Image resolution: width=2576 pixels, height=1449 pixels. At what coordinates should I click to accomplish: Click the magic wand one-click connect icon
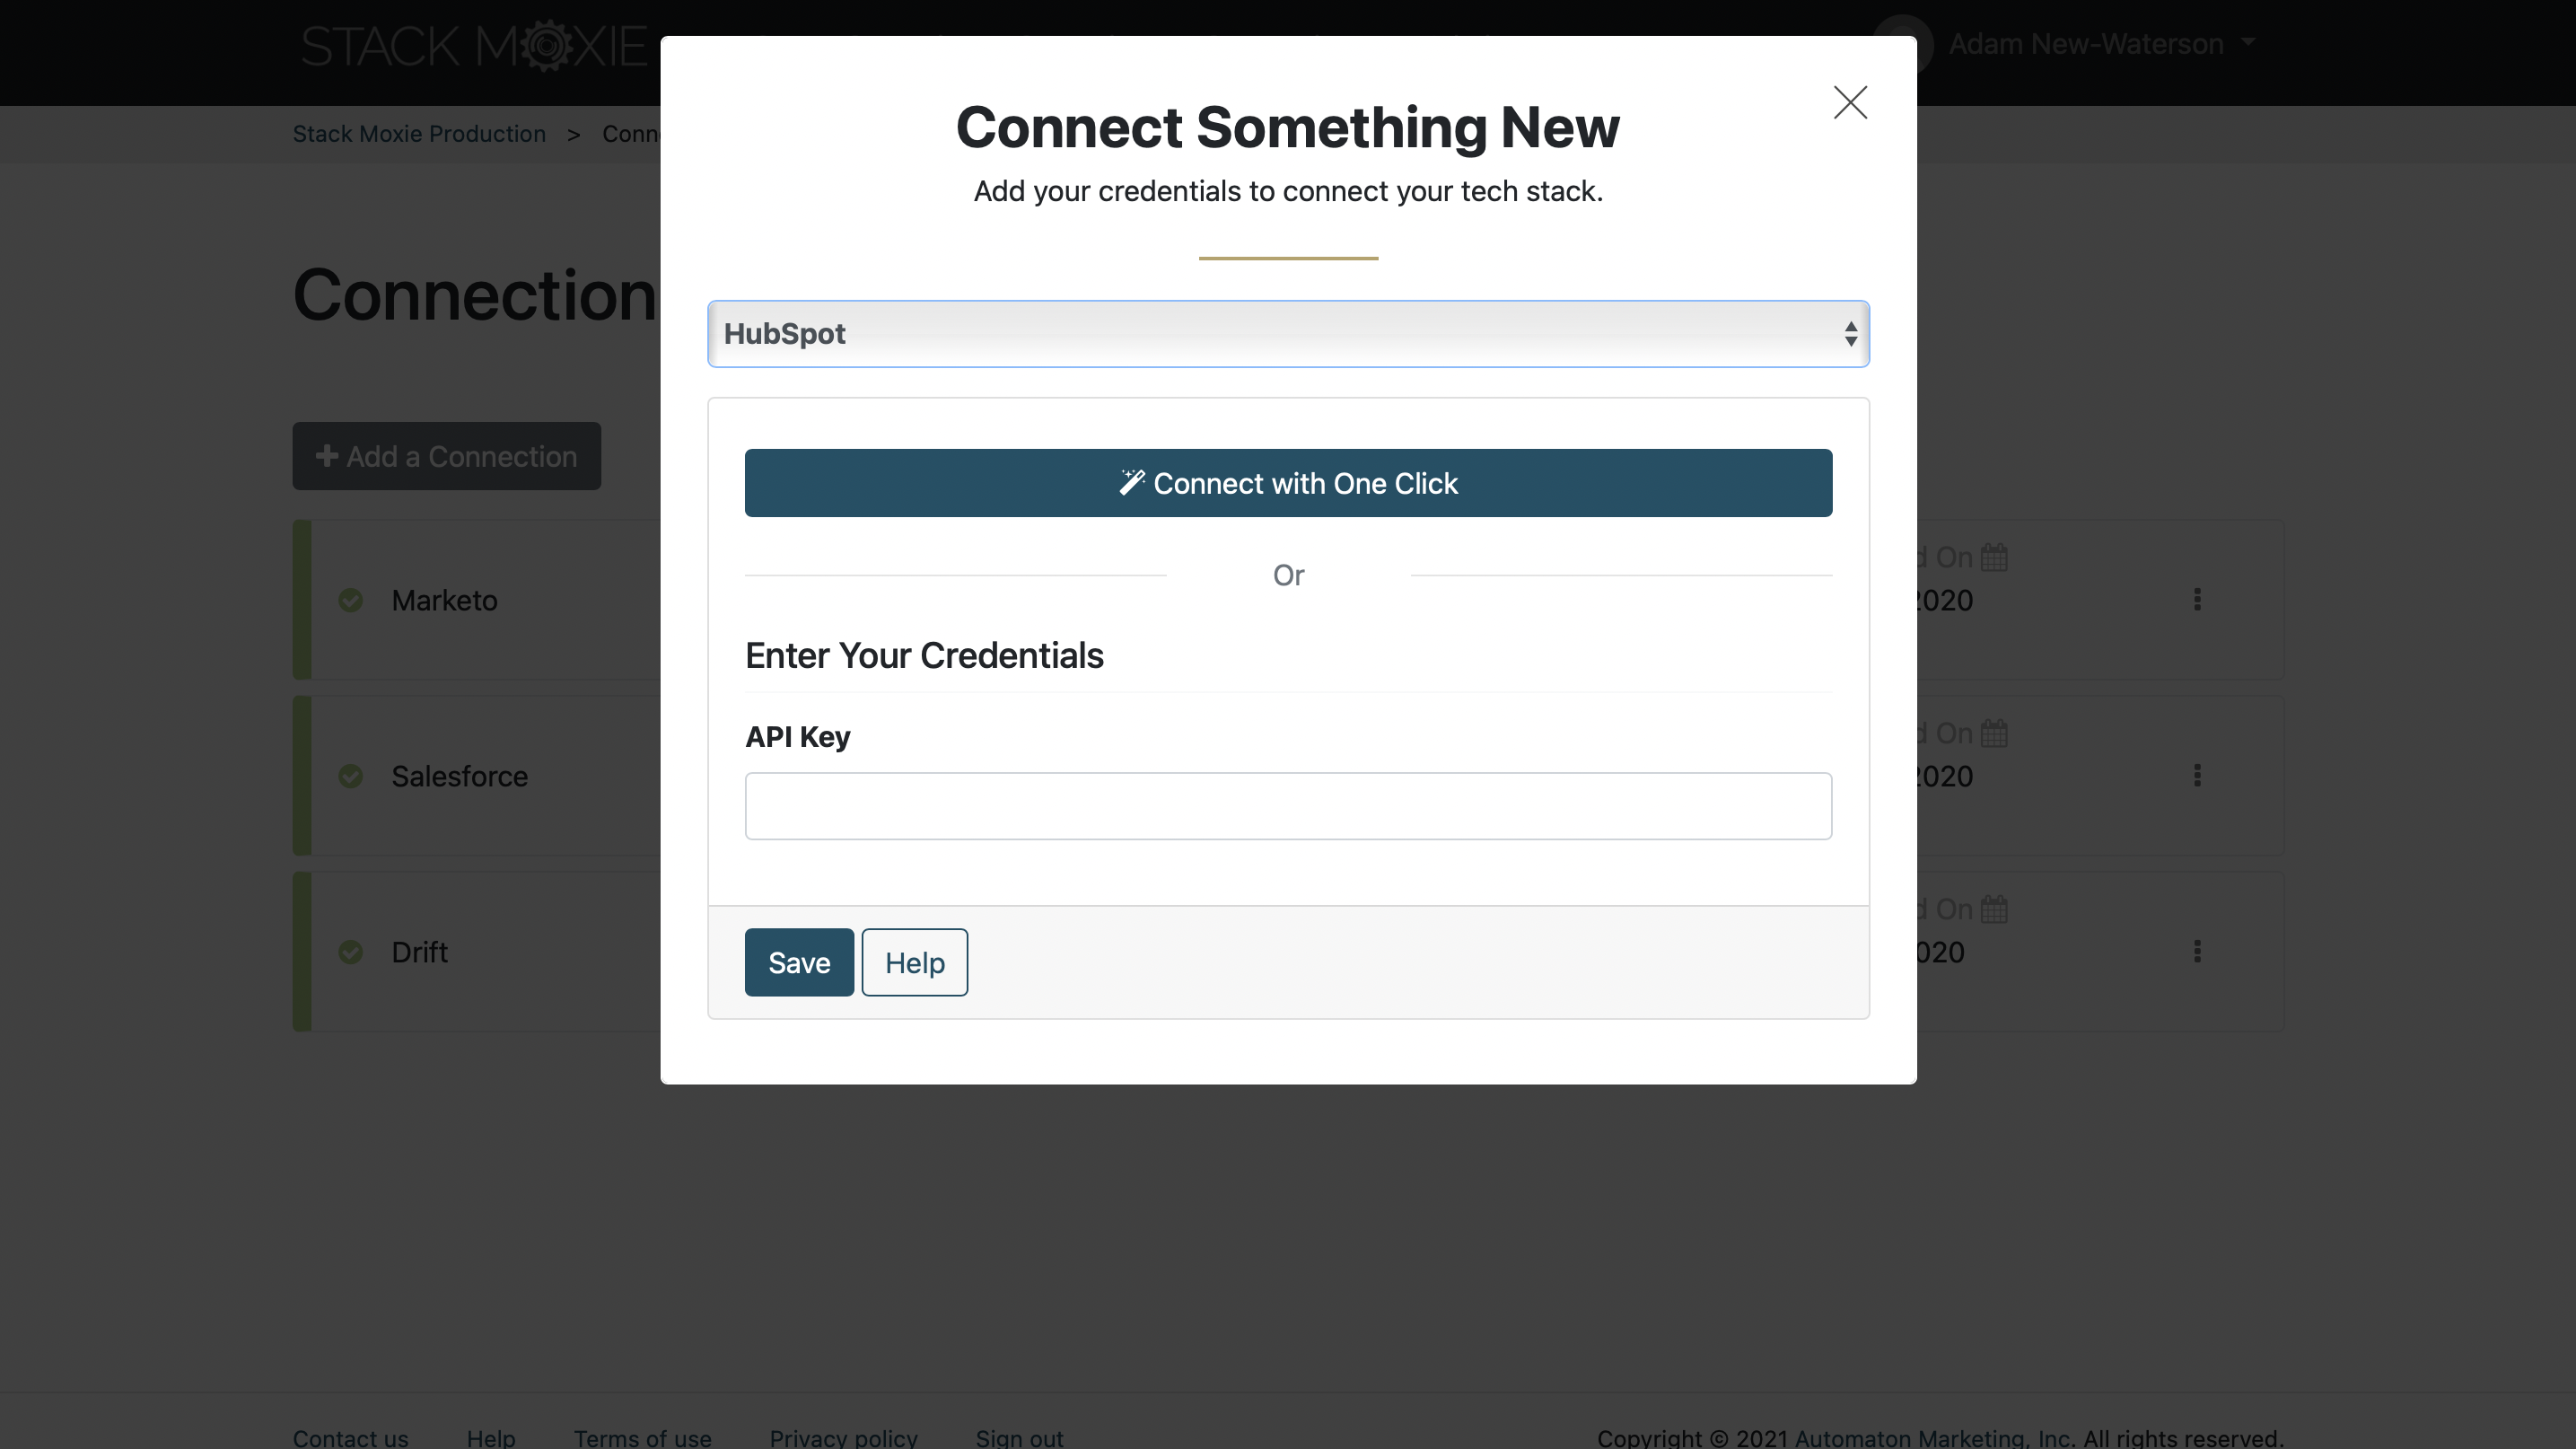(x=1132, y=482)
